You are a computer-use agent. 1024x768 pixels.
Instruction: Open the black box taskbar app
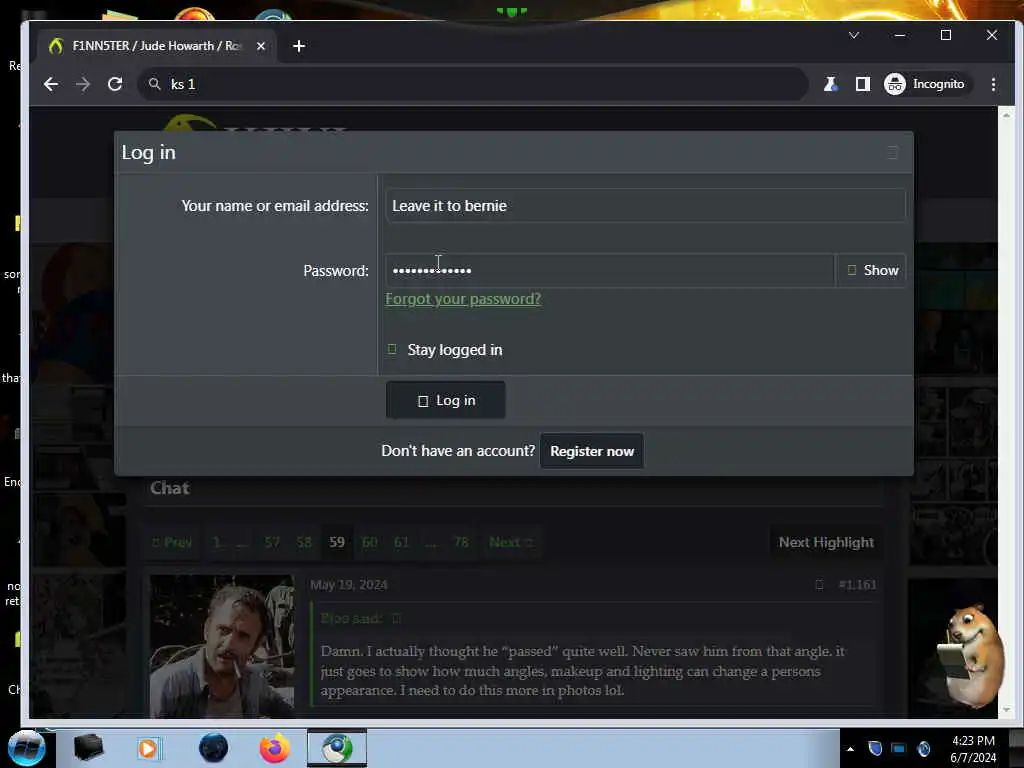pyautogui.click(x=88, y=748)
